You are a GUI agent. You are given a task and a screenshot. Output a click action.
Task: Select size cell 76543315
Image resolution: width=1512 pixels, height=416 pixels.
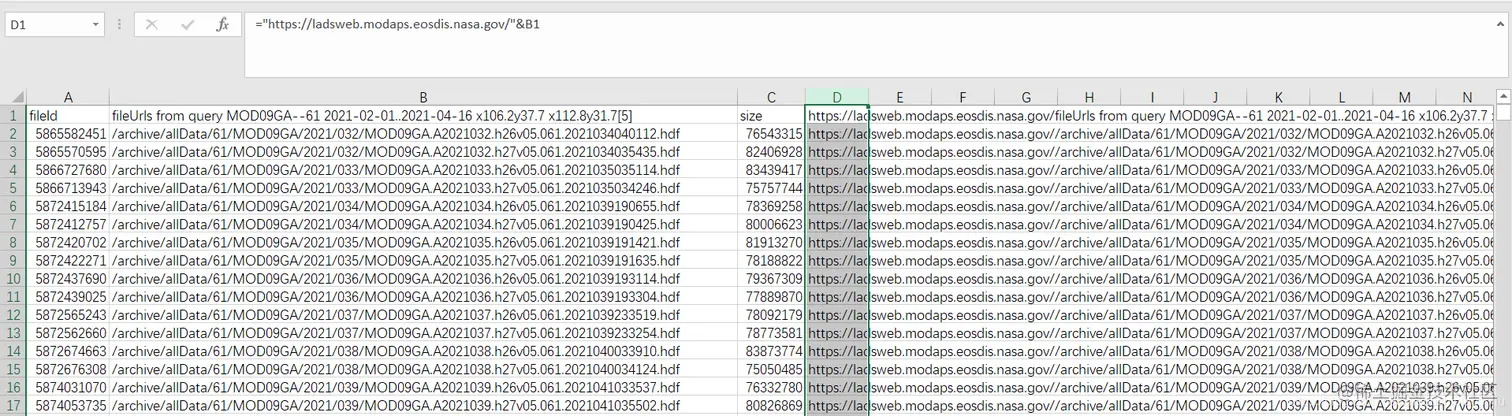coord(771,133)
